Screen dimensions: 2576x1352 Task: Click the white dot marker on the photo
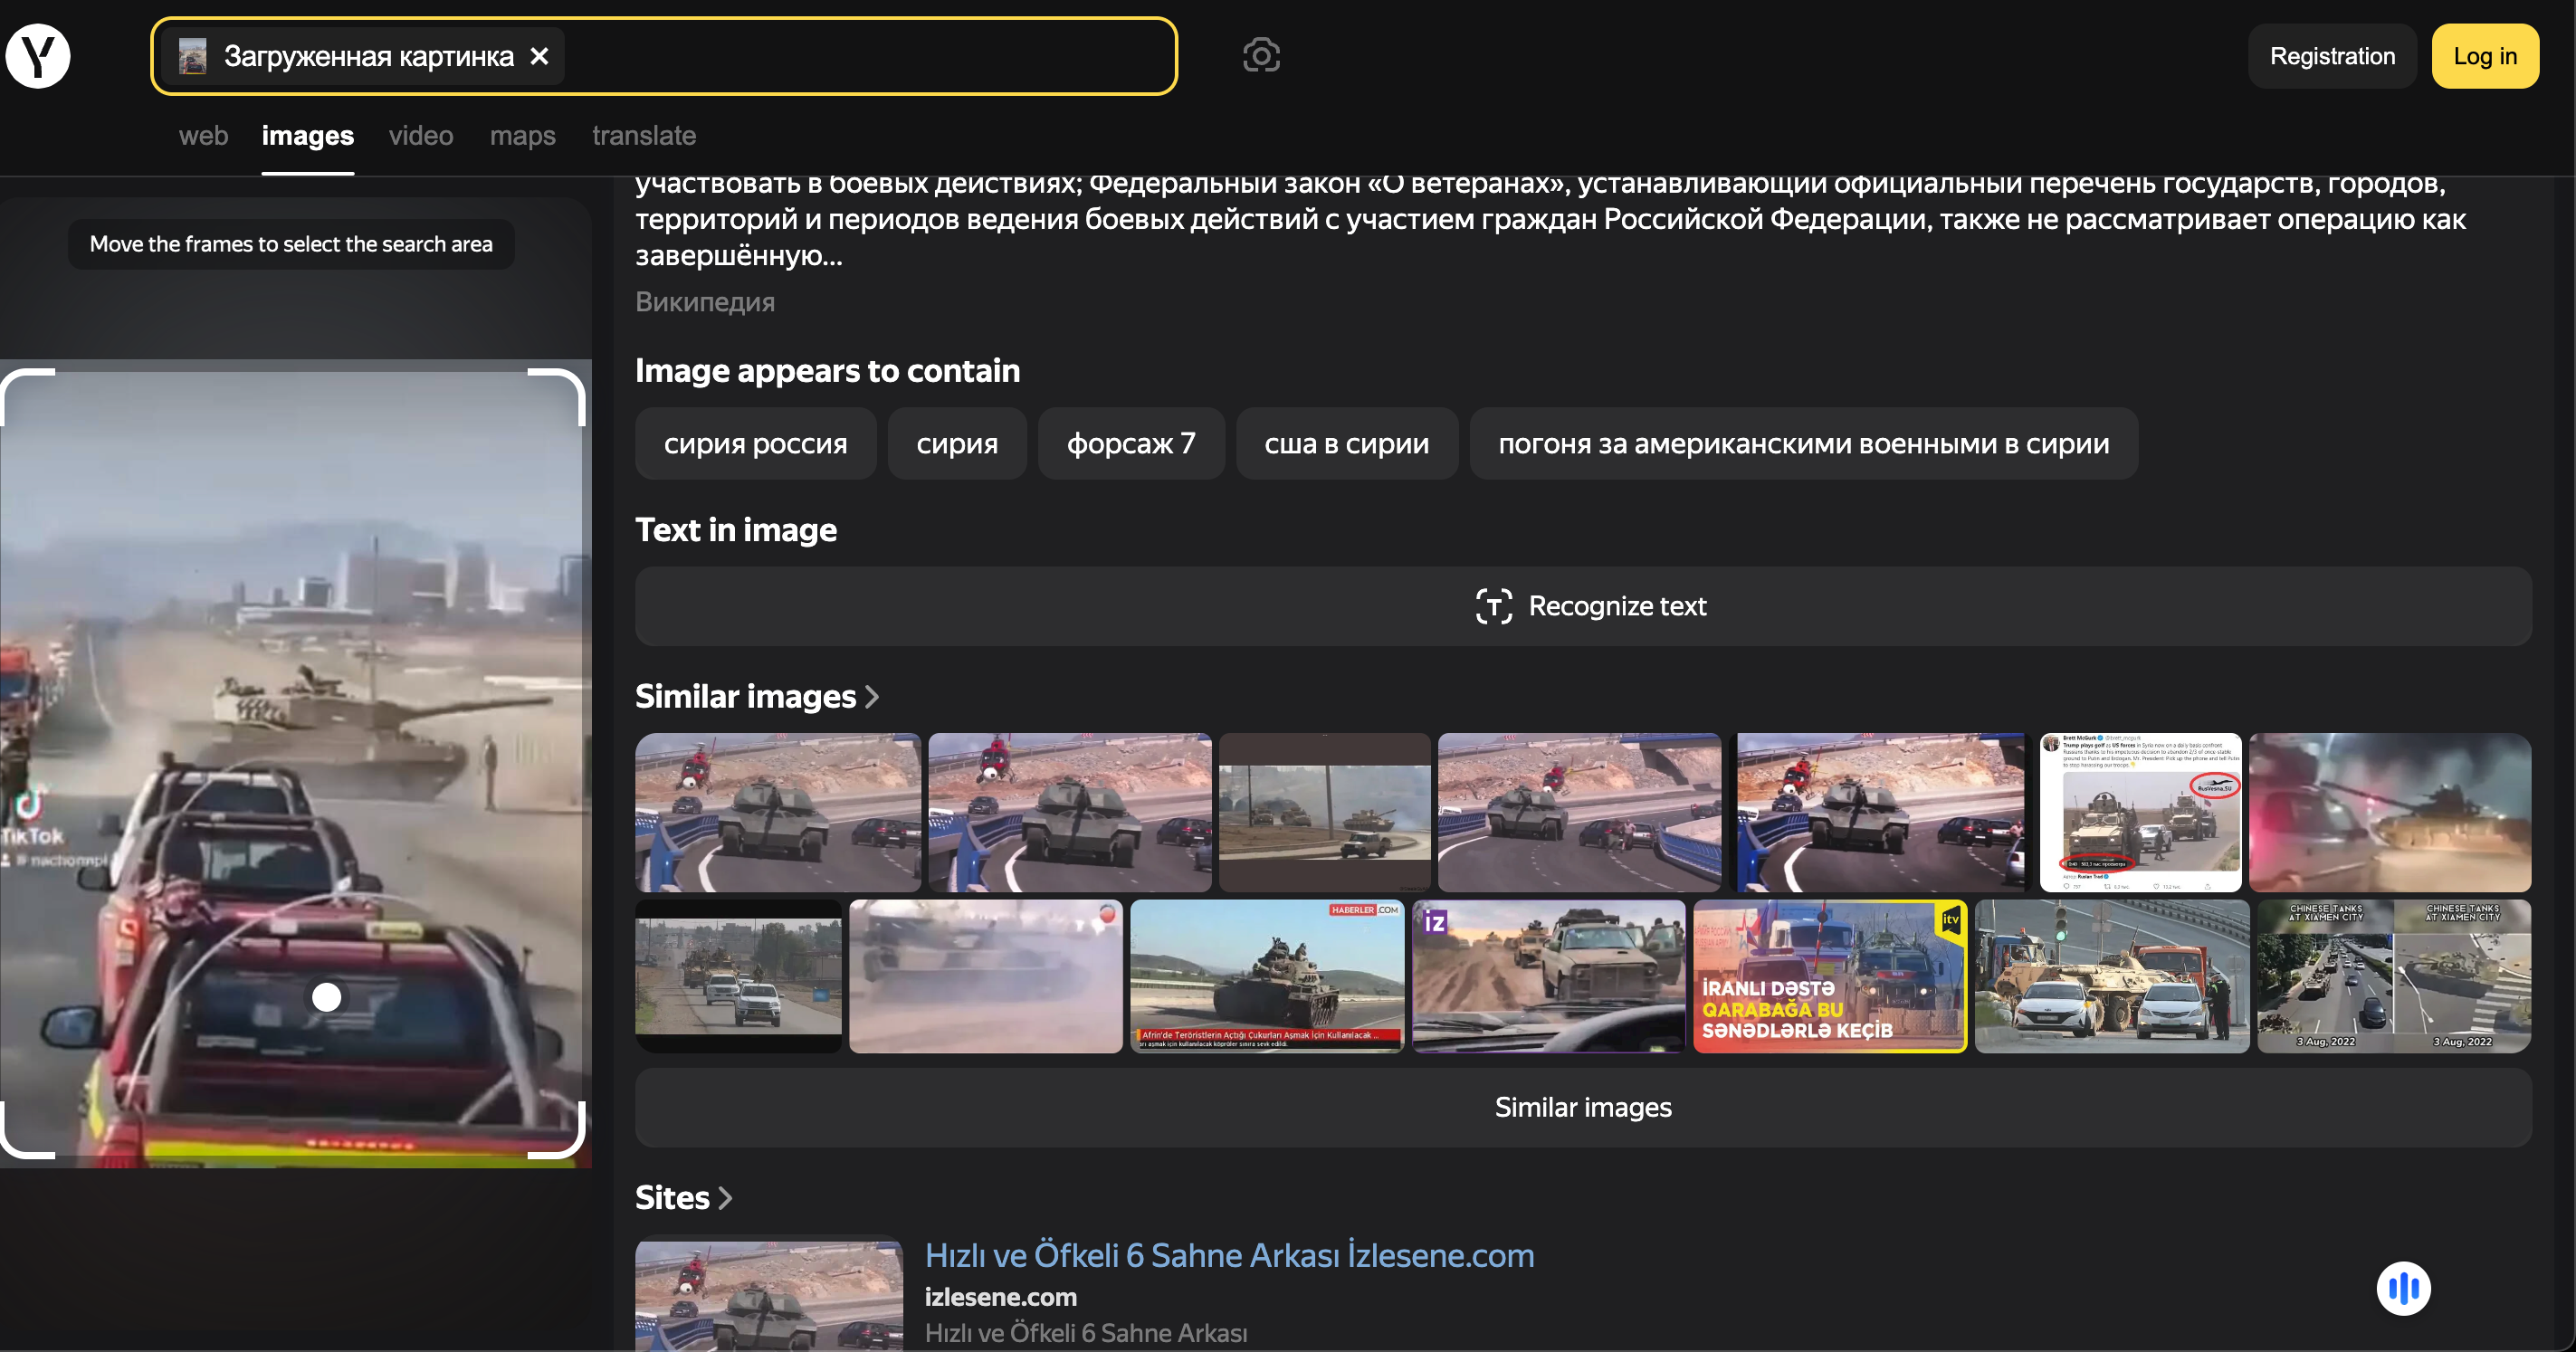(x=326, y=997)
